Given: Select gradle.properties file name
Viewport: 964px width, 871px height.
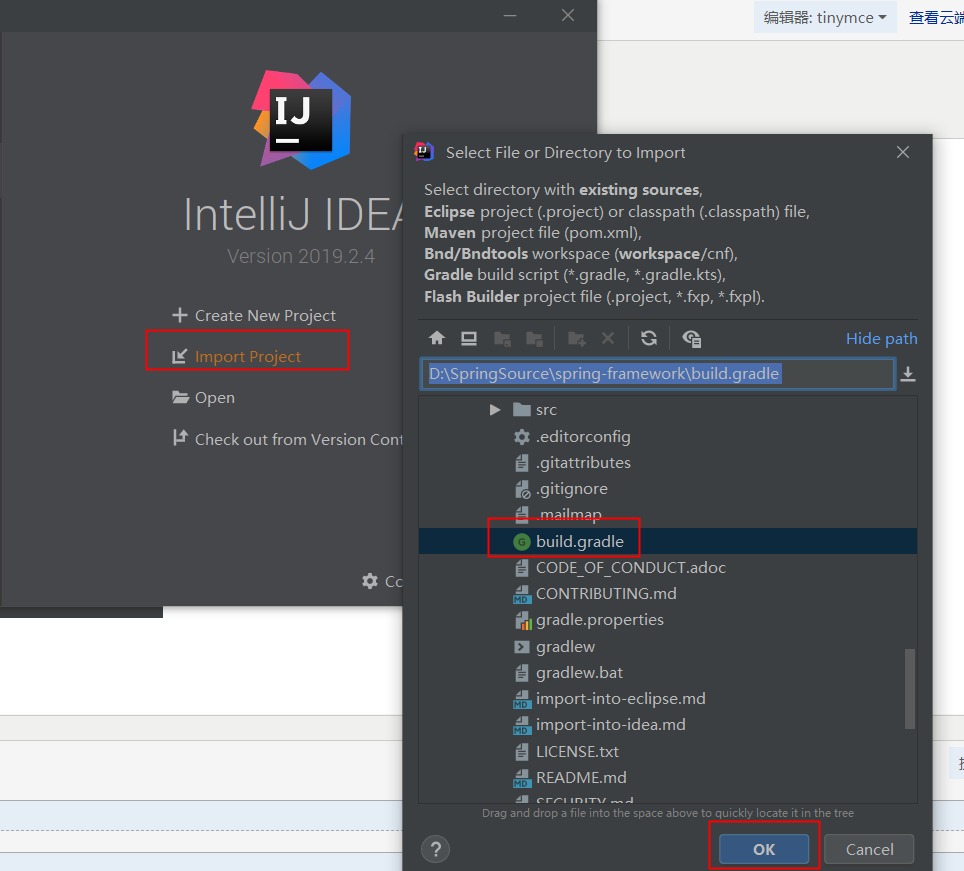Looking at the screenshot, I should pos(599,620).
